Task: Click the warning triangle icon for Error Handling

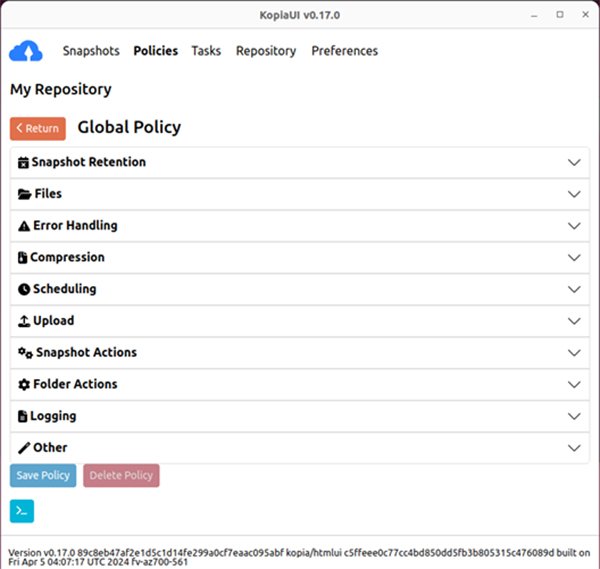Action: point(24,226)
